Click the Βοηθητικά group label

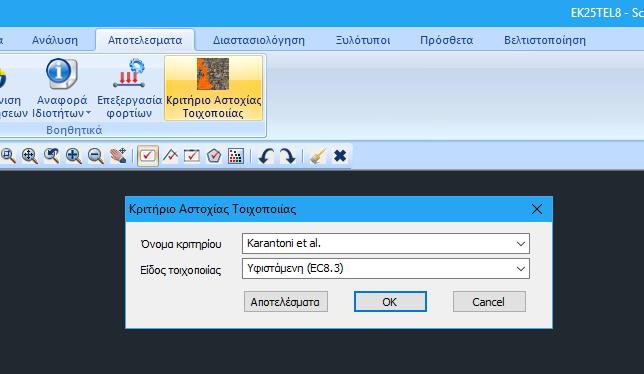[74, 130]
